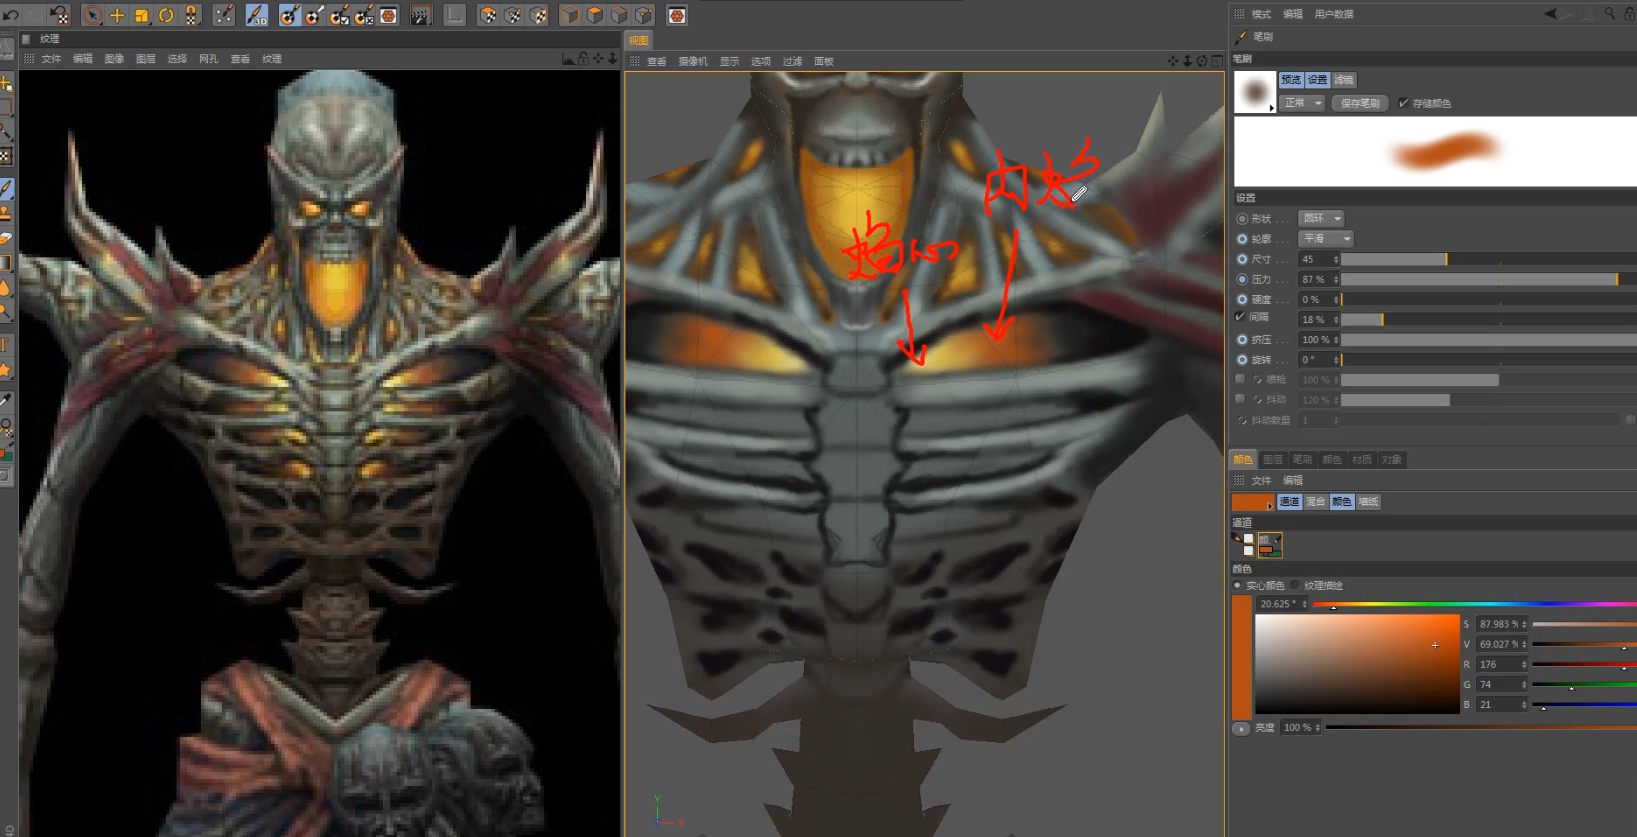Click the rainbow hue slider
1637x837 pixels.
point(1474,604)
